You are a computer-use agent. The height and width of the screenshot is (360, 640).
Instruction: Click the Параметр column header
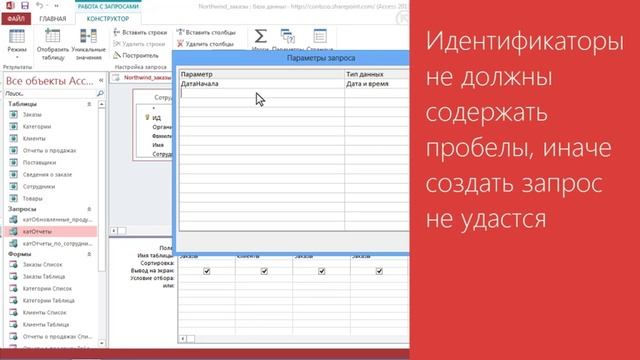262,74
